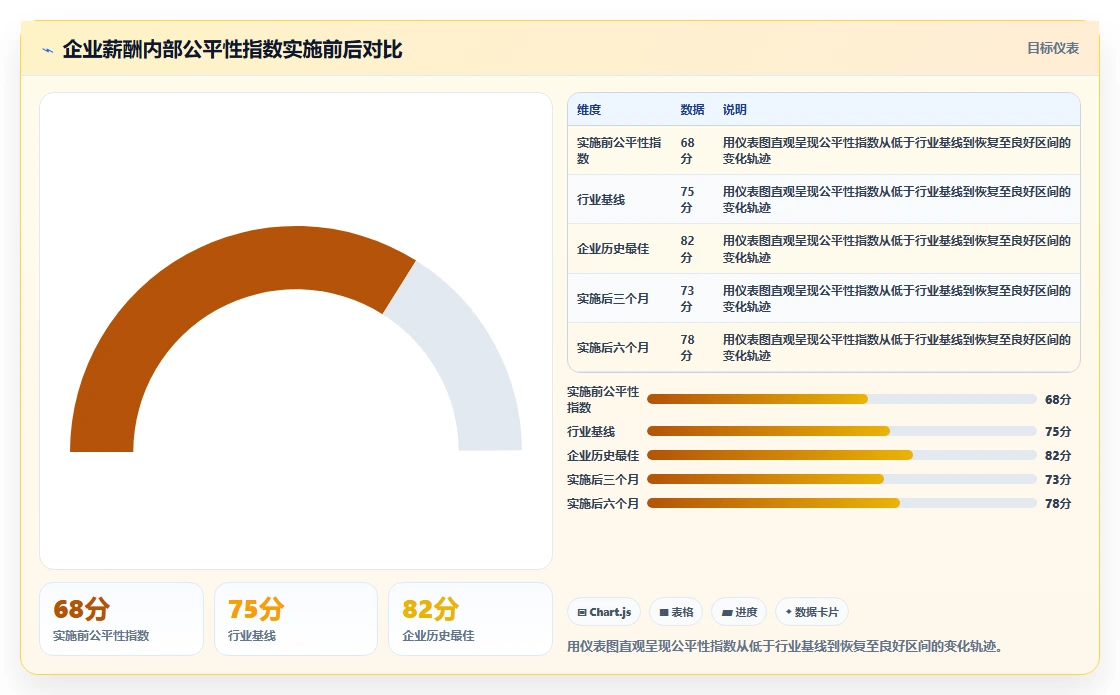The width and height of the screenshot is (1120, 695).
Task: Select the 75分 行业基线 stat card
Action: (296, 619)
